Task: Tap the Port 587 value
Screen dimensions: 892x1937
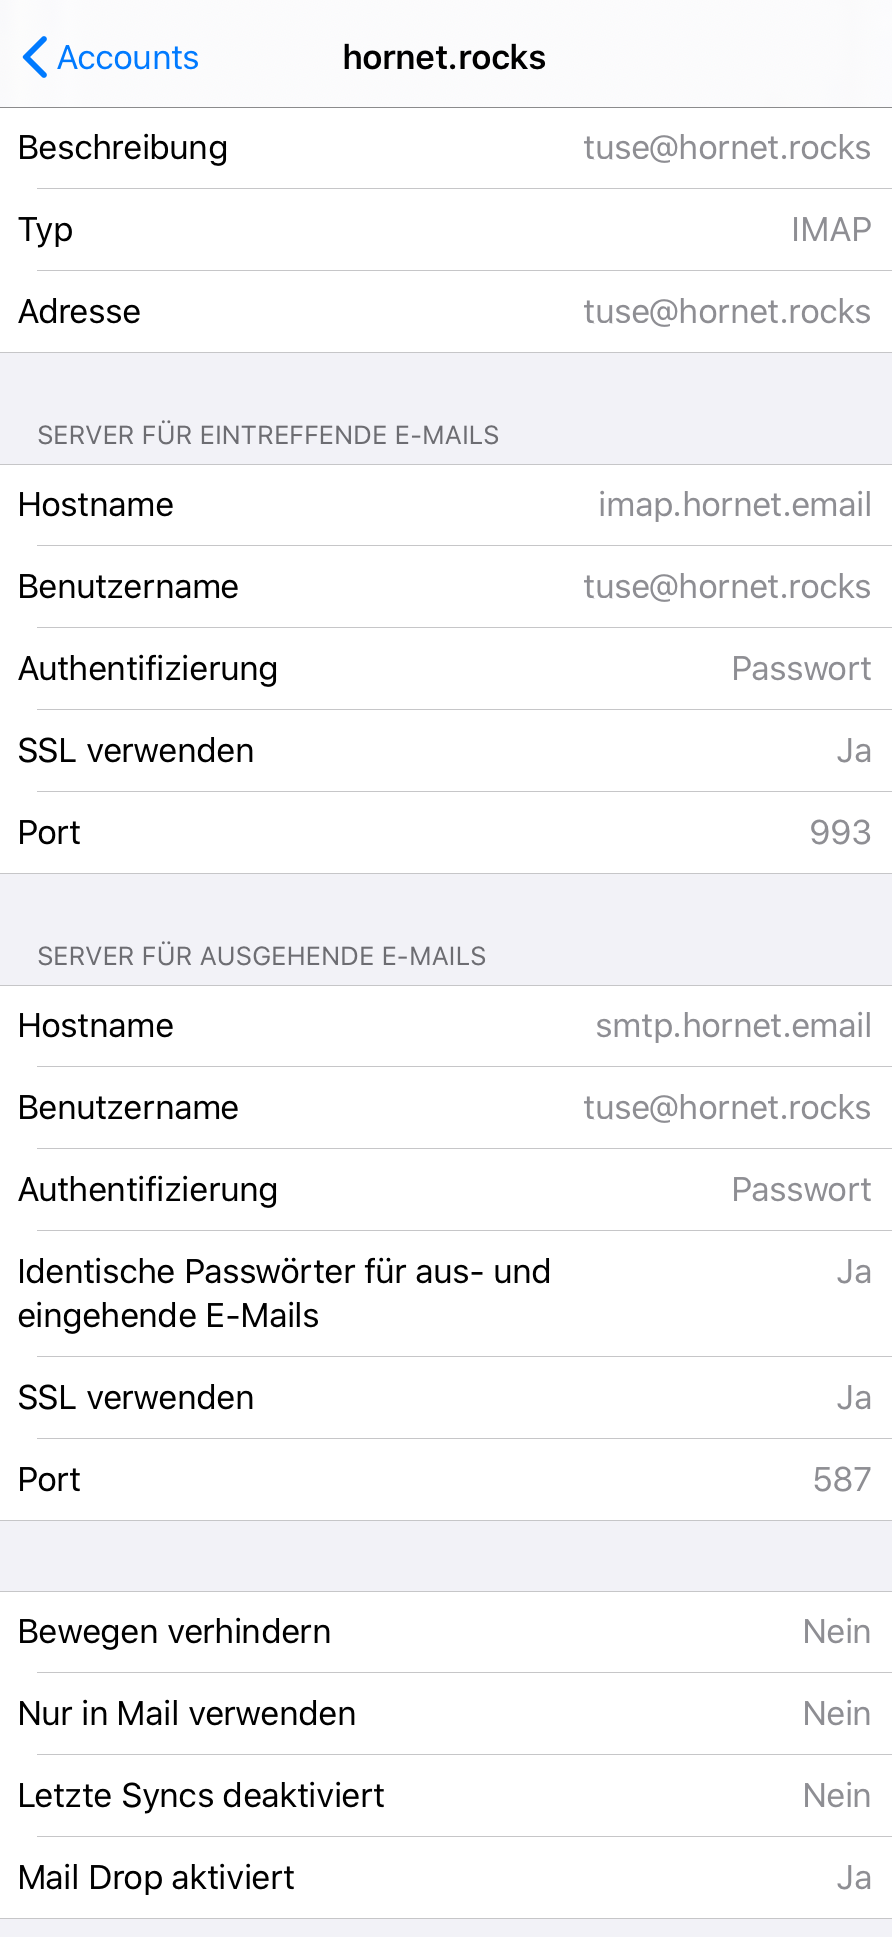Action: click(841, 1480)
